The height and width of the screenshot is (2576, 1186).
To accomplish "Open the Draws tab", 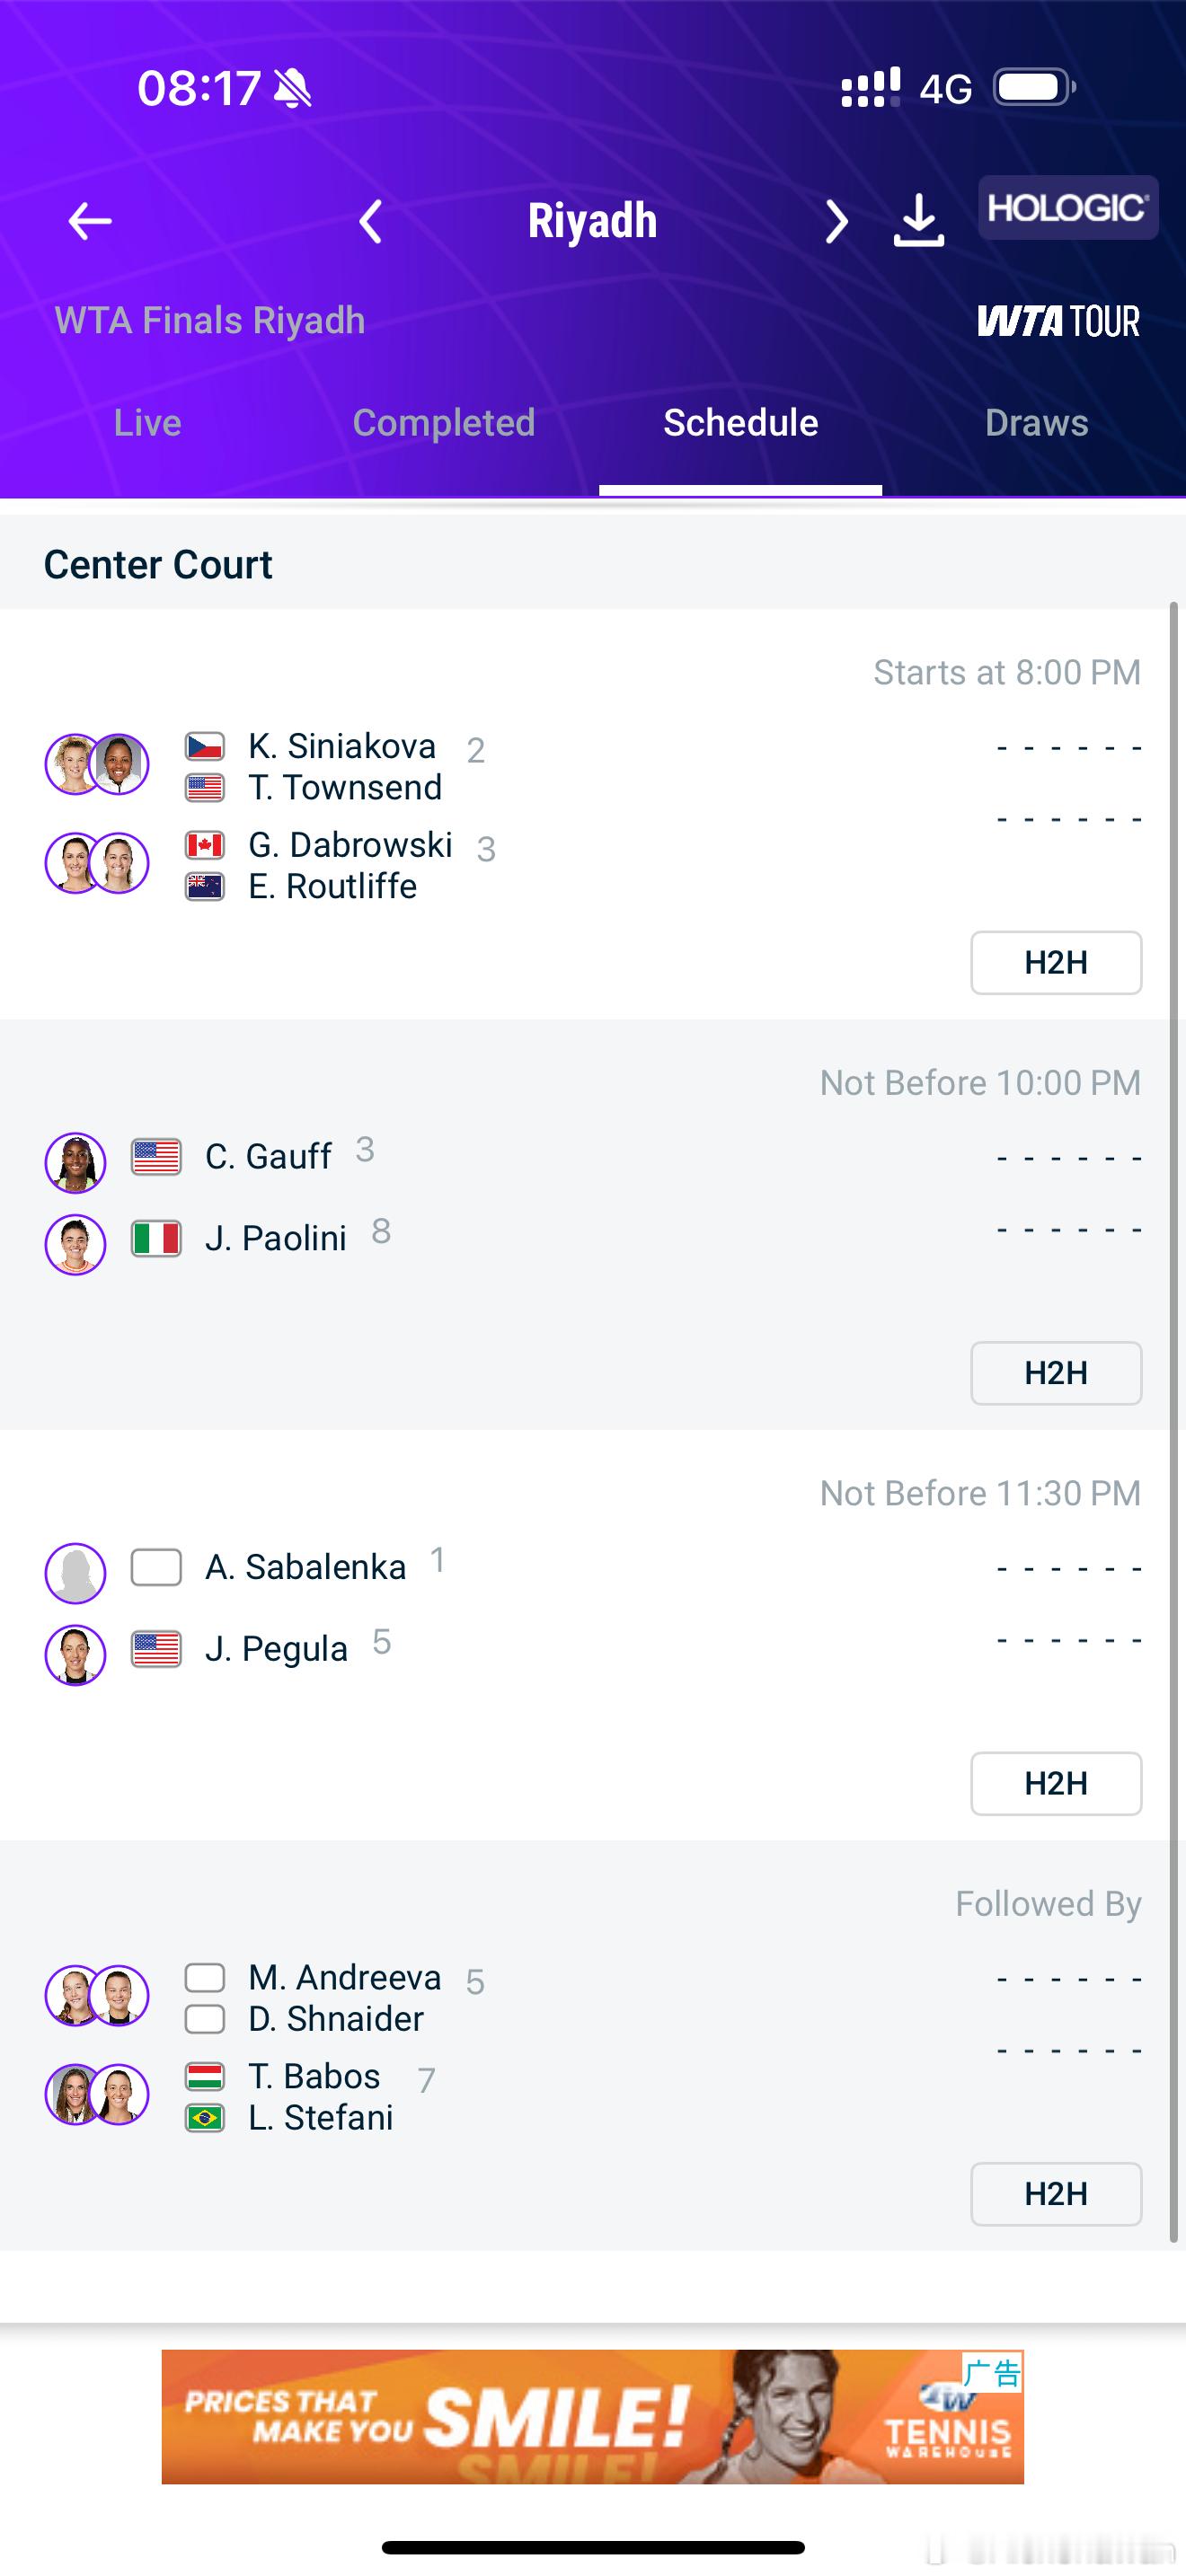I will (x=1036, y=423).
